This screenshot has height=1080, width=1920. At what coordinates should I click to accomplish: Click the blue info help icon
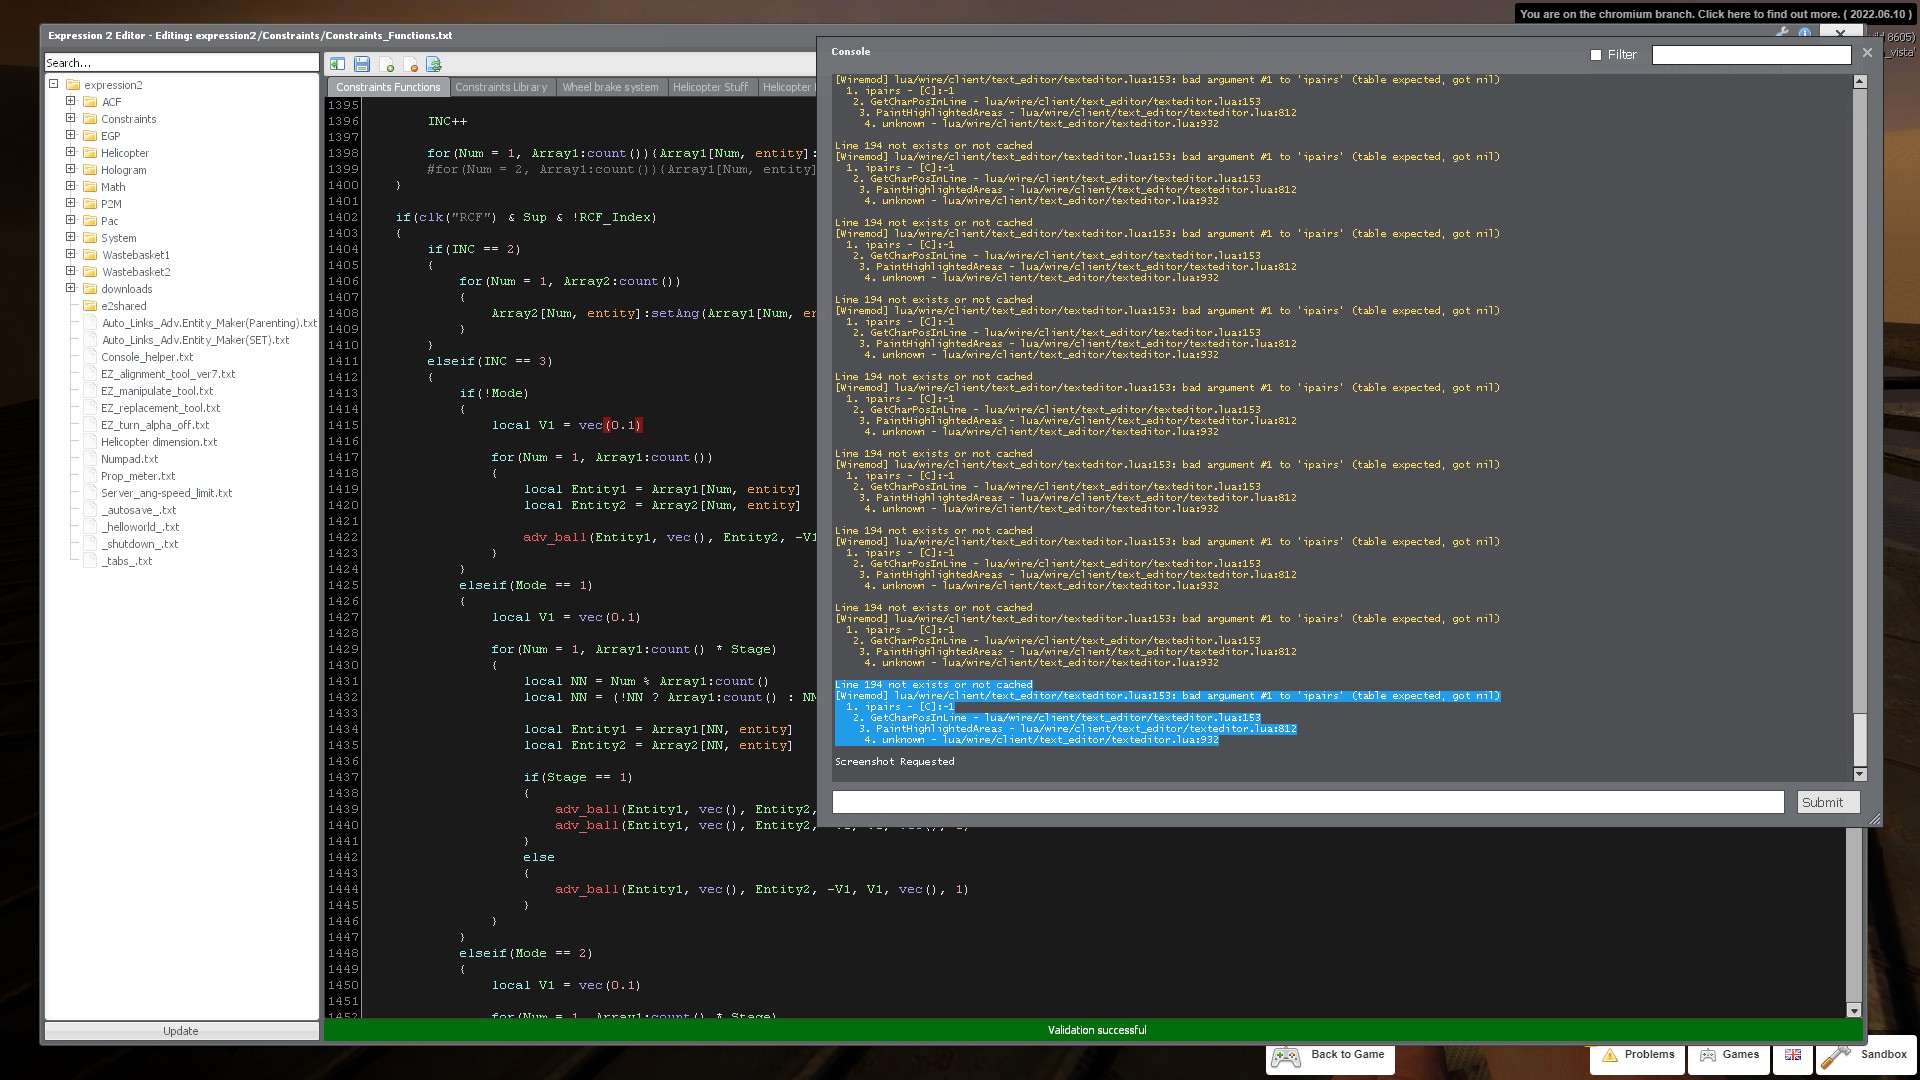pos(1805,33)
